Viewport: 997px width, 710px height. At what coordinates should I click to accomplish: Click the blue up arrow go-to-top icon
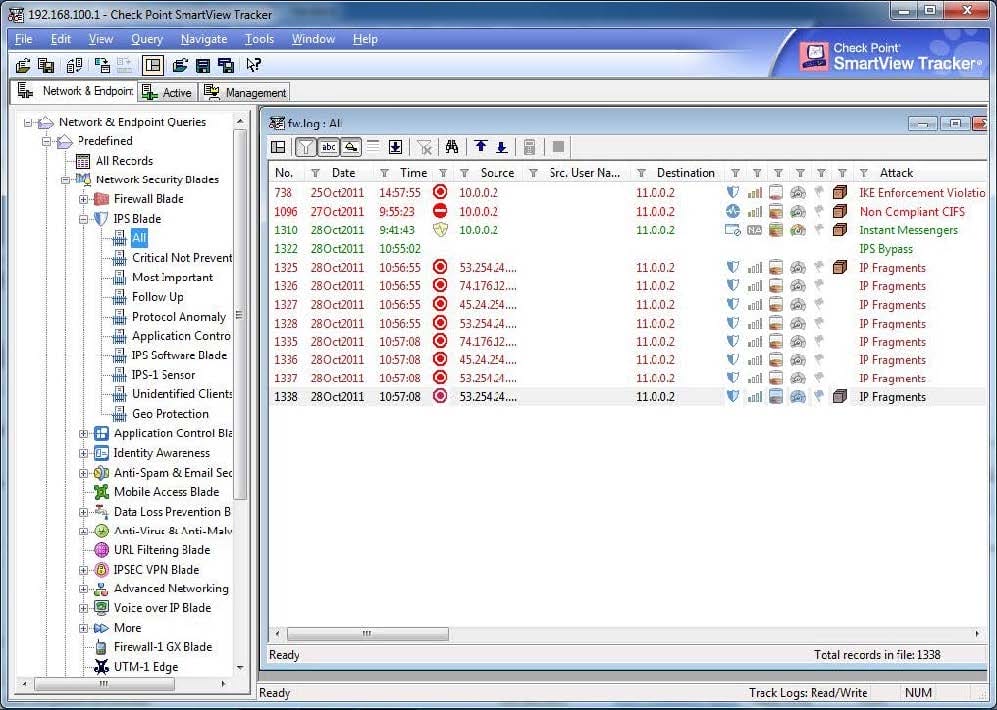click(481, 147)
